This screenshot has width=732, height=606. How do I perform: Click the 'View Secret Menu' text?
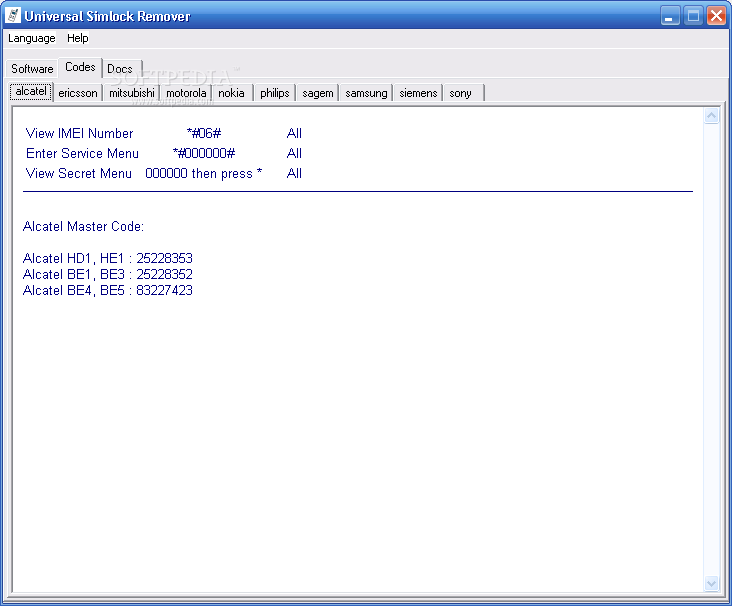coord(78,174)
